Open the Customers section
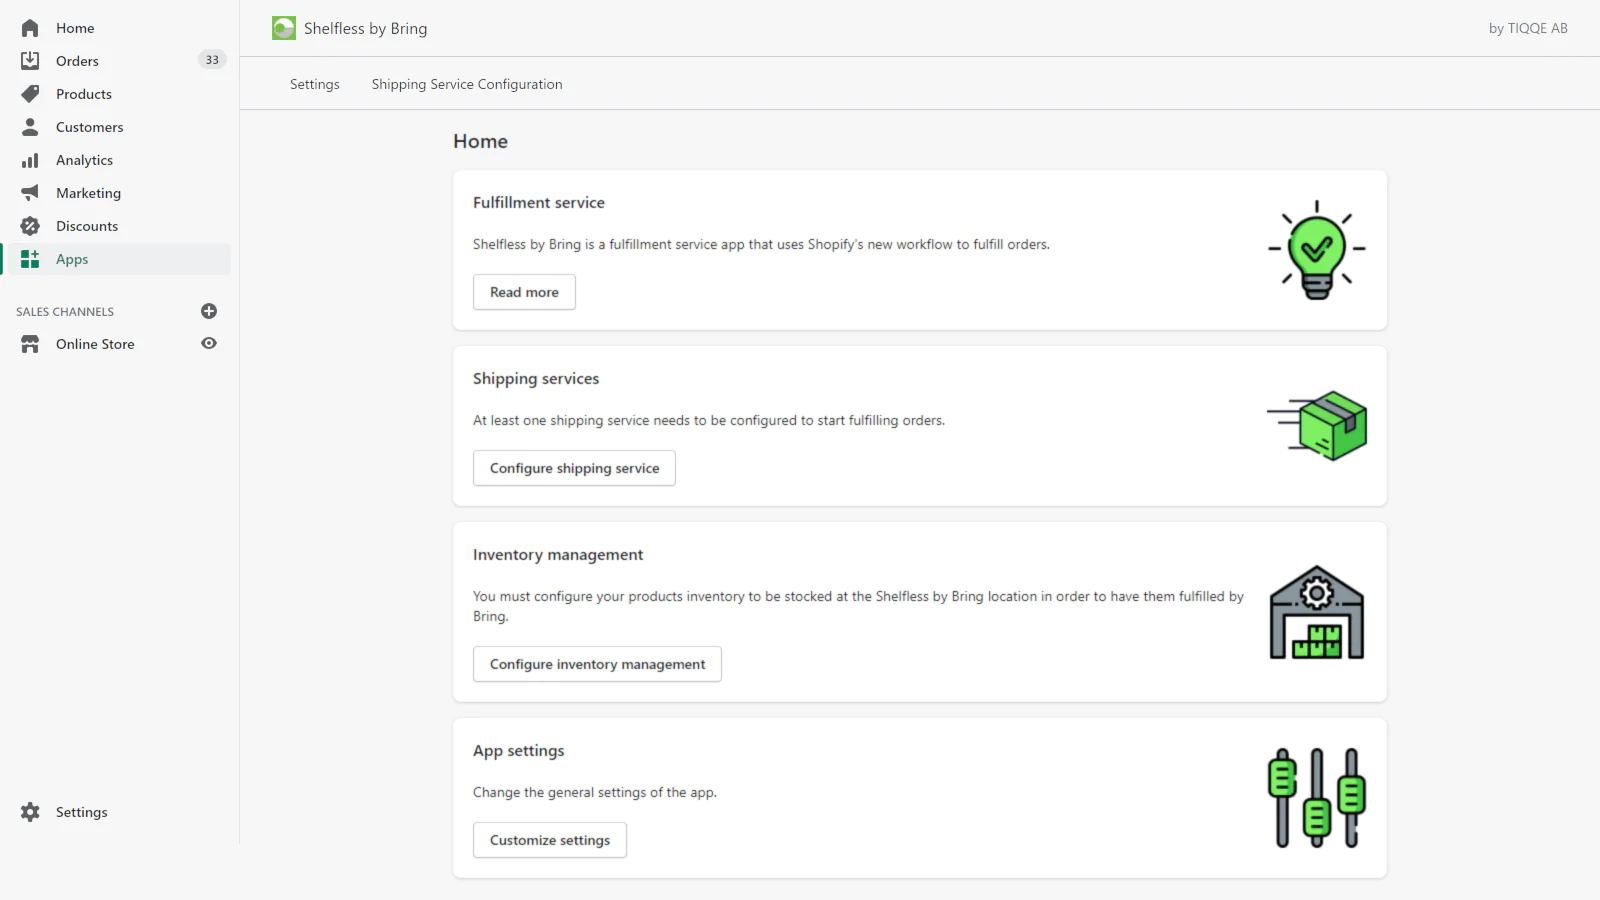Screen dimensions: 1600x900 [89, 127]
